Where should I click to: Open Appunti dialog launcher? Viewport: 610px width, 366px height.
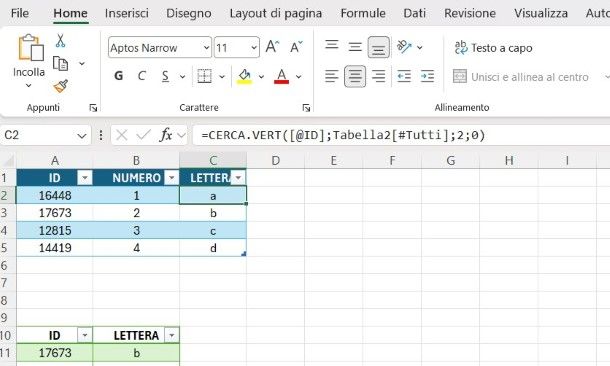pos(93,108)
